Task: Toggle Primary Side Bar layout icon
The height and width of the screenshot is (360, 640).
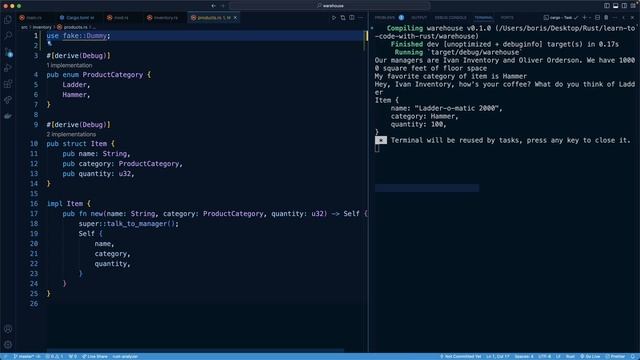Action: [607, 6]
